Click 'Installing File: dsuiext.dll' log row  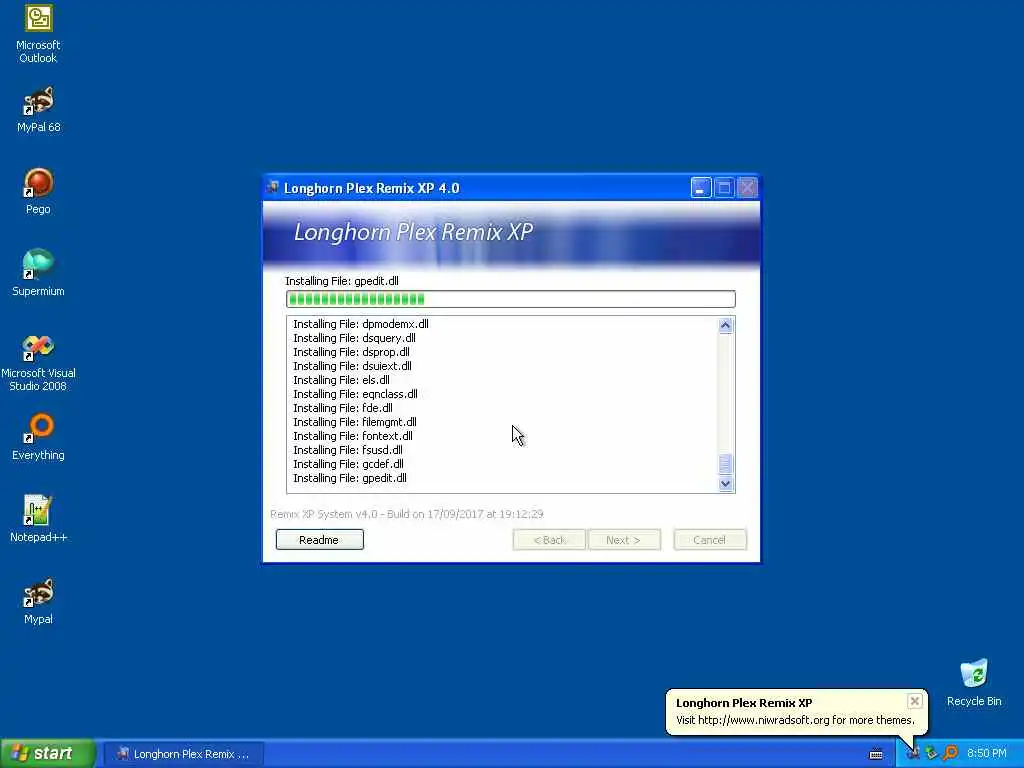coord(352,366)
